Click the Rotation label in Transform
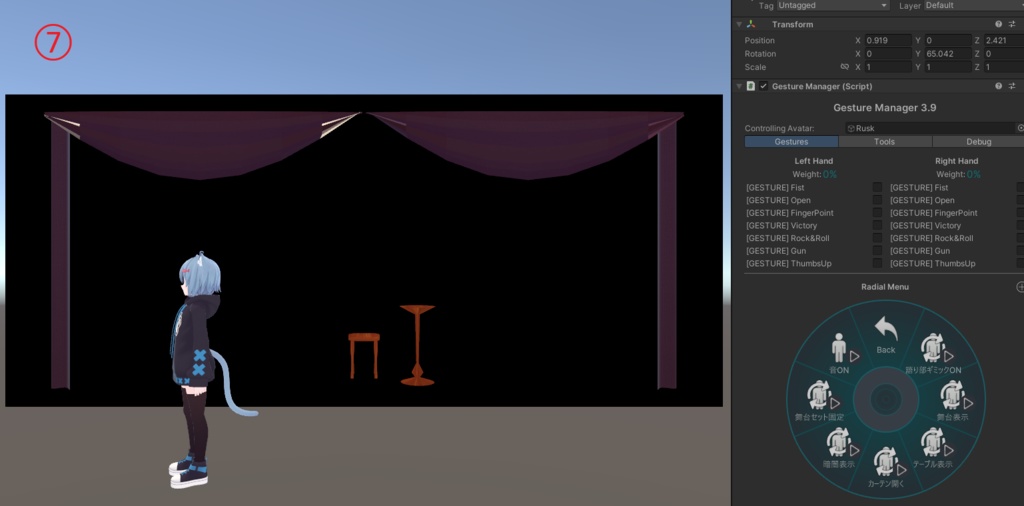This screenshot has width=1024, height=506. coord(760,54)
